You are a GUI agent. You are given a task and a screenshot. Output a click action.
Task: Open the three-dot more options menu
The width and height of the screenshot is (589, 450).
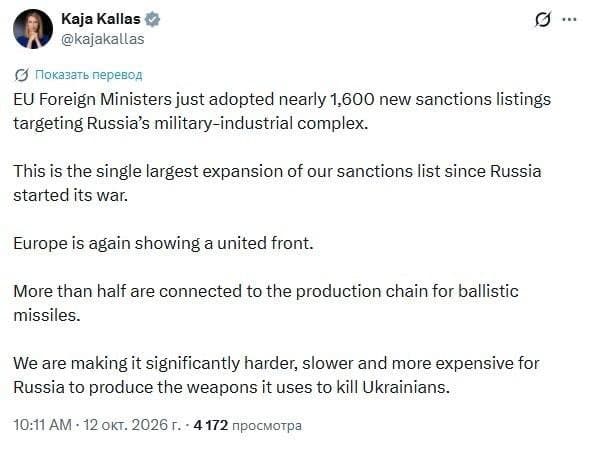click(569, 20)
